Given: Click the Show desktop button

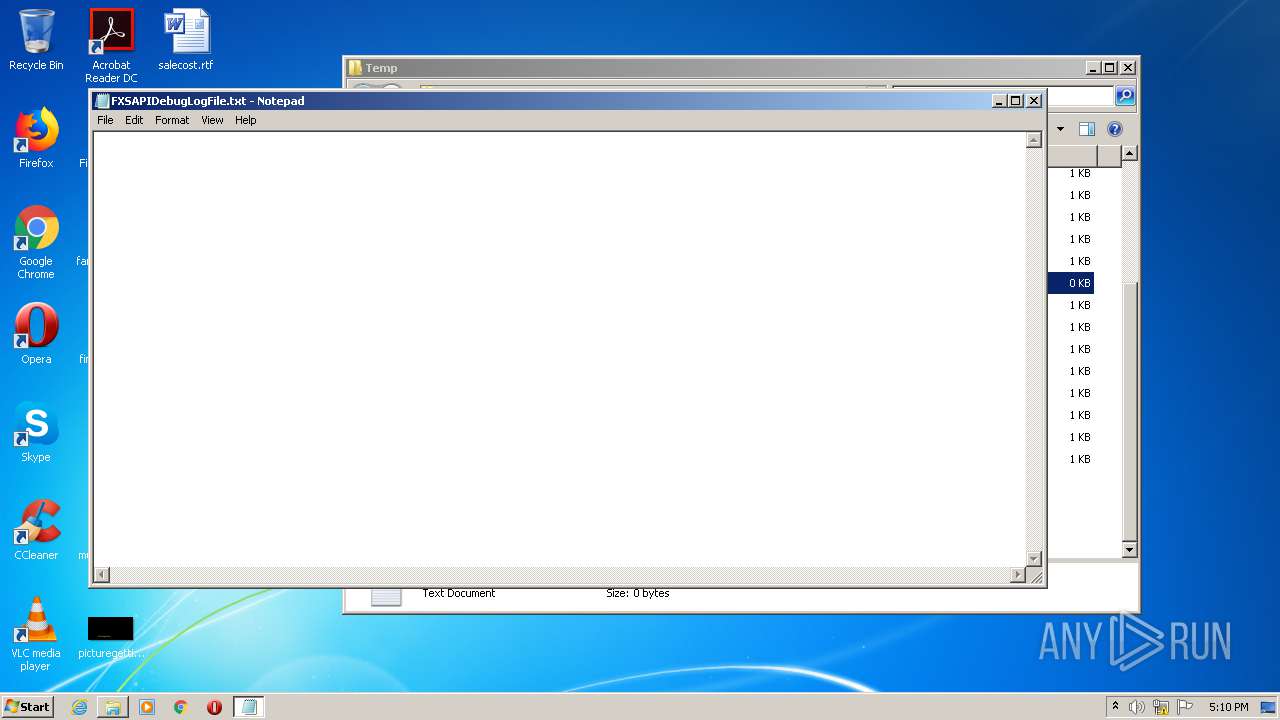Looking at the screenshot, I should point(1268,707).
